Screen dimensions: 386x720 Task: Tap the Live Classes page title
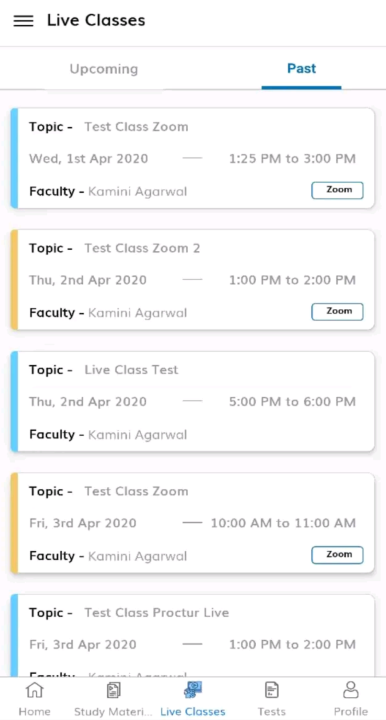tap(96, 21)
